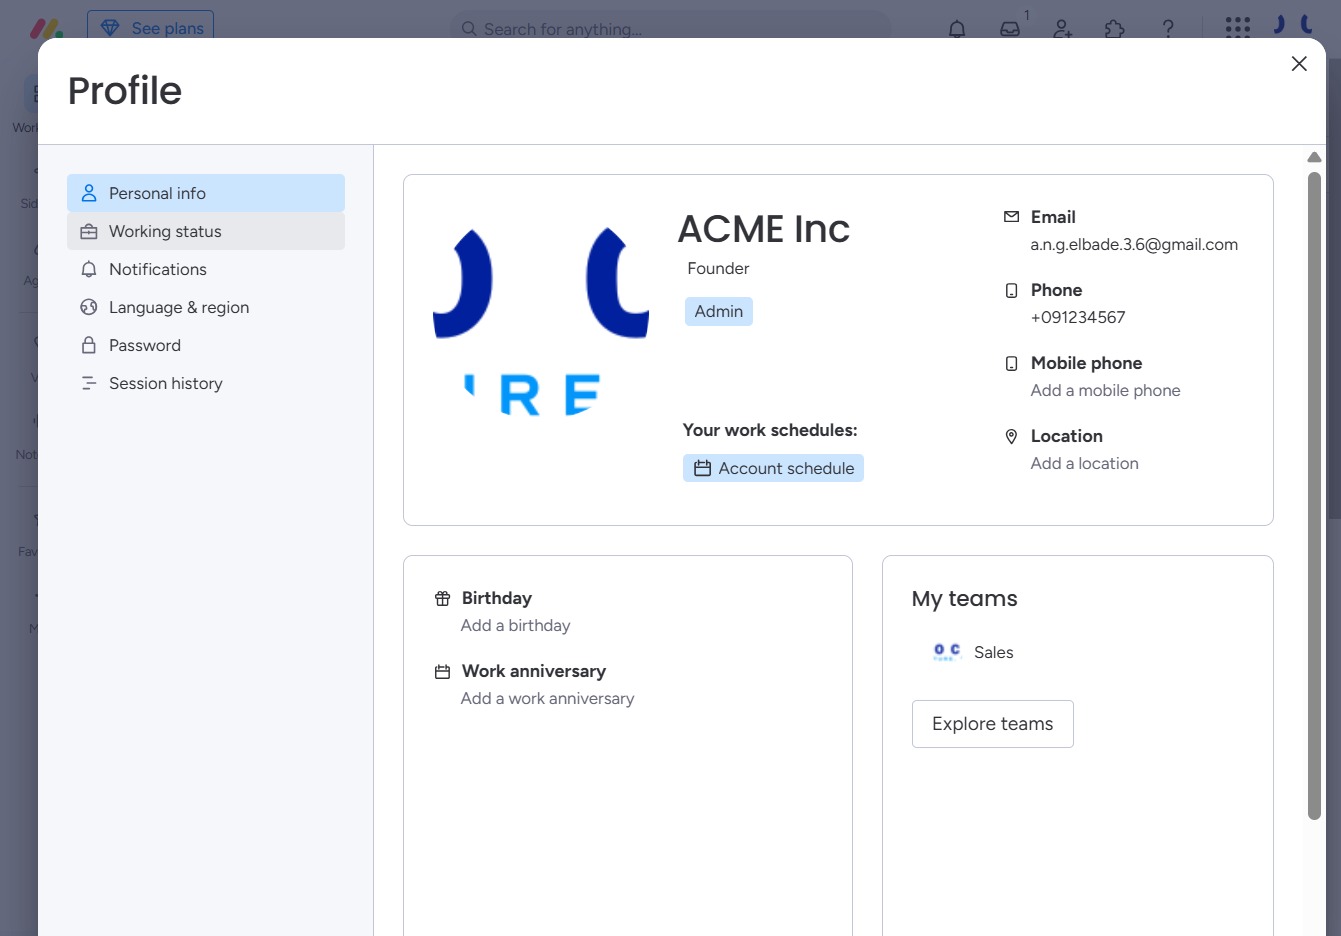Click the ACME Inc name heading
This screenshot has width=1341, height=936.
click(x=764, y=229)
